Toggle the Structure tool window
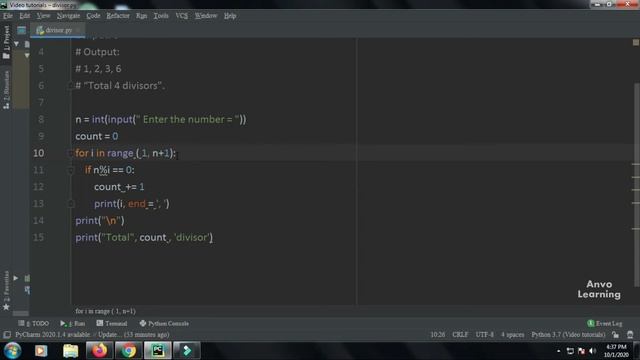 pos(6,90)
